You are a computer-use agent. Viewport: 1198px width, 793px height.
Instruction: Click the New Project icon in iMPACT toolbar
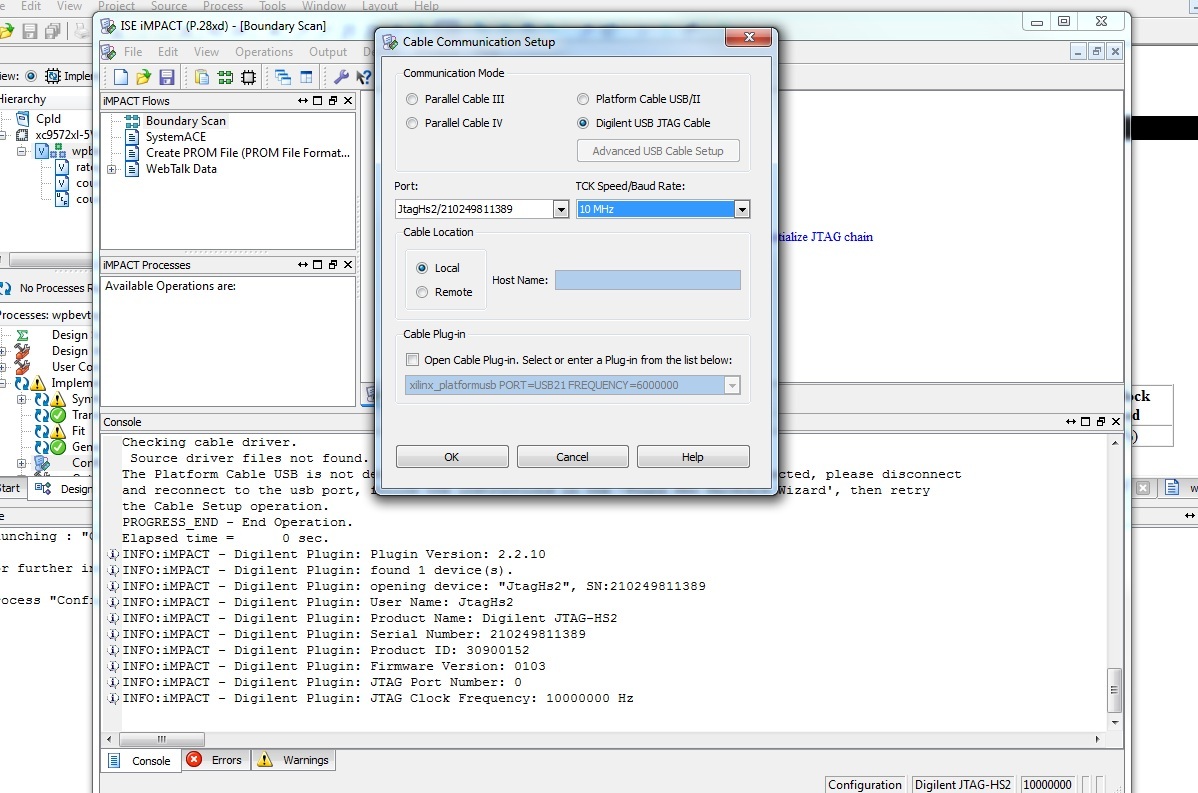121,76
